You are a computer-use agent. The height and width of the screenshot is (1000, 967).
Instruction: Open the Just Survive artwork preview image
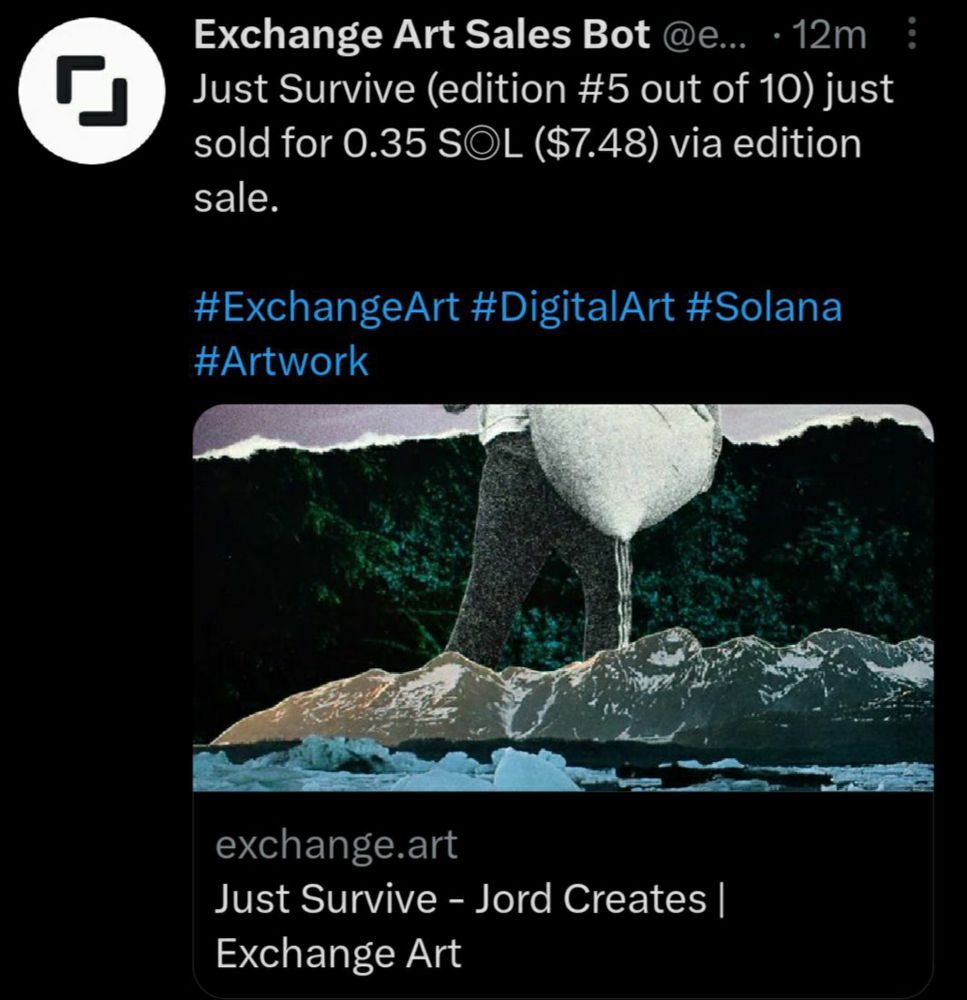tap(563, 598)
